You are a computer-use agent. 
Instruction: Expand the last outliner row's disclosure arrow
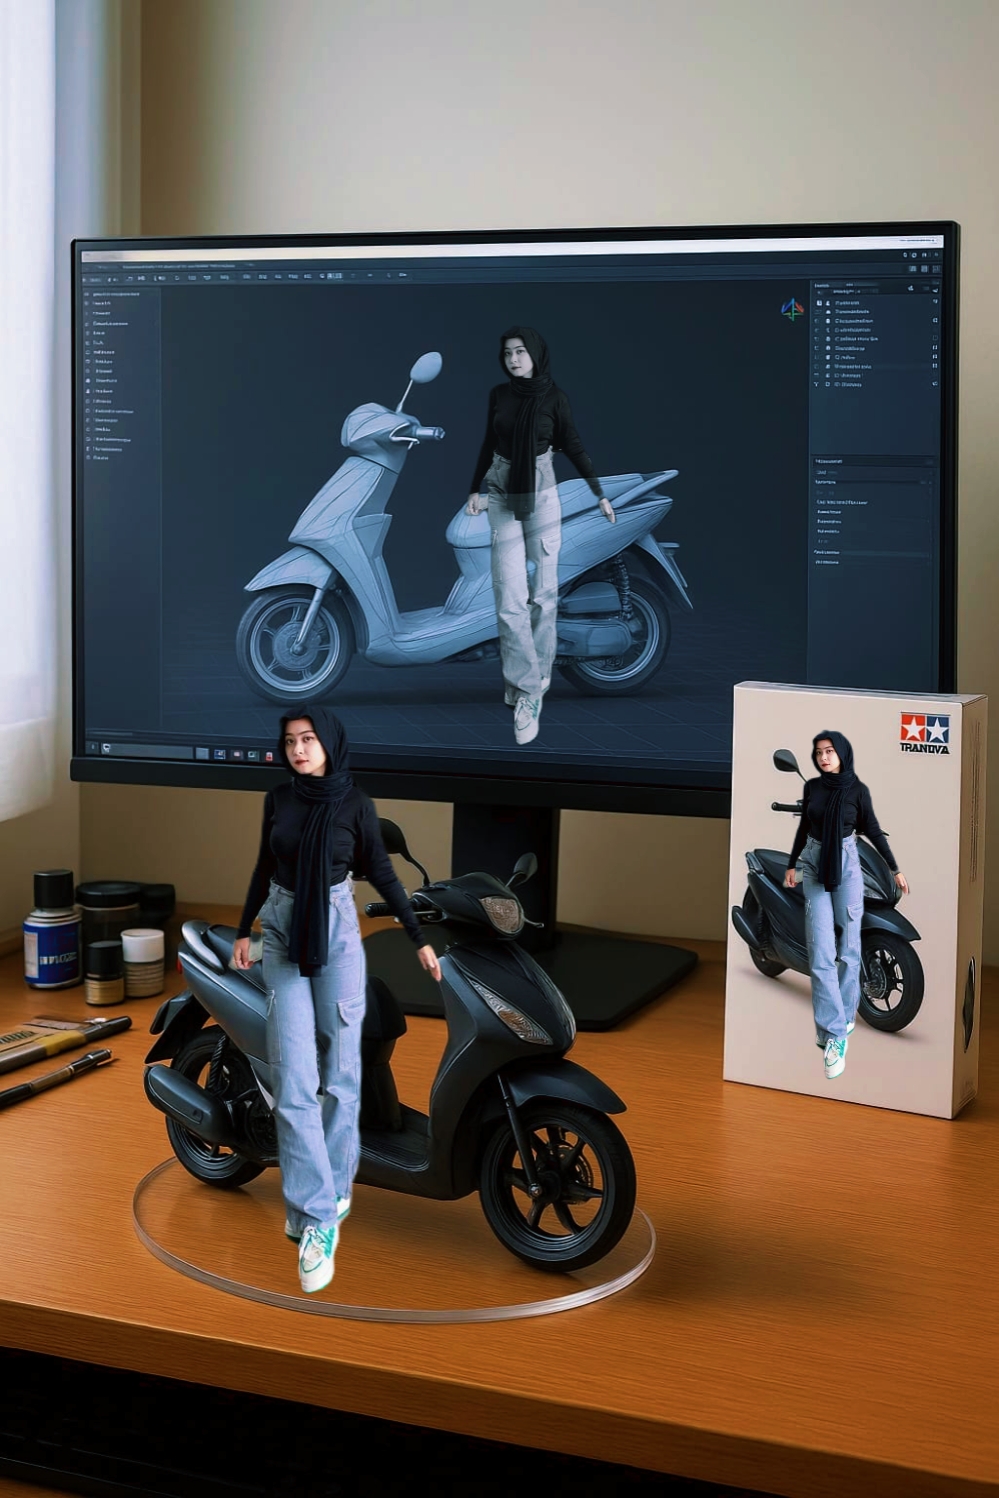(x=817, y=384)
